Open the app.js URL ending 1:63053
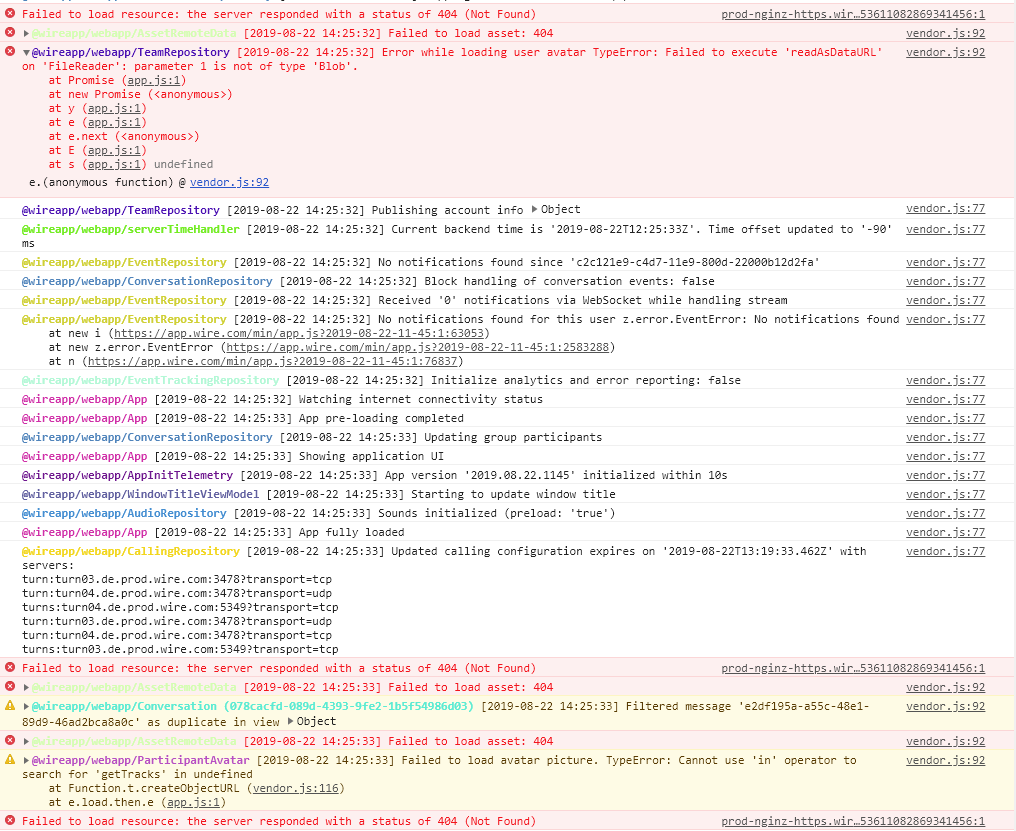The image size is (1016, 831). tap(299, 333)
